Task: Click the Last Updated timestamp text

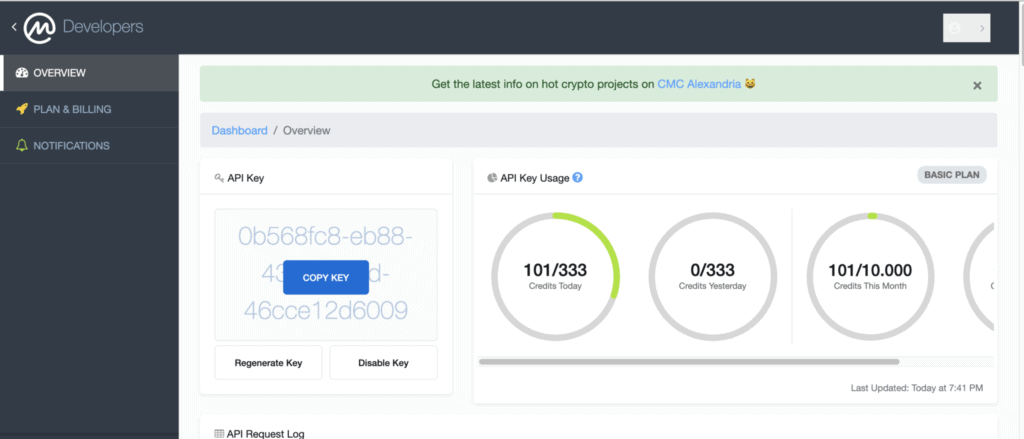Action: coord(916,388)
